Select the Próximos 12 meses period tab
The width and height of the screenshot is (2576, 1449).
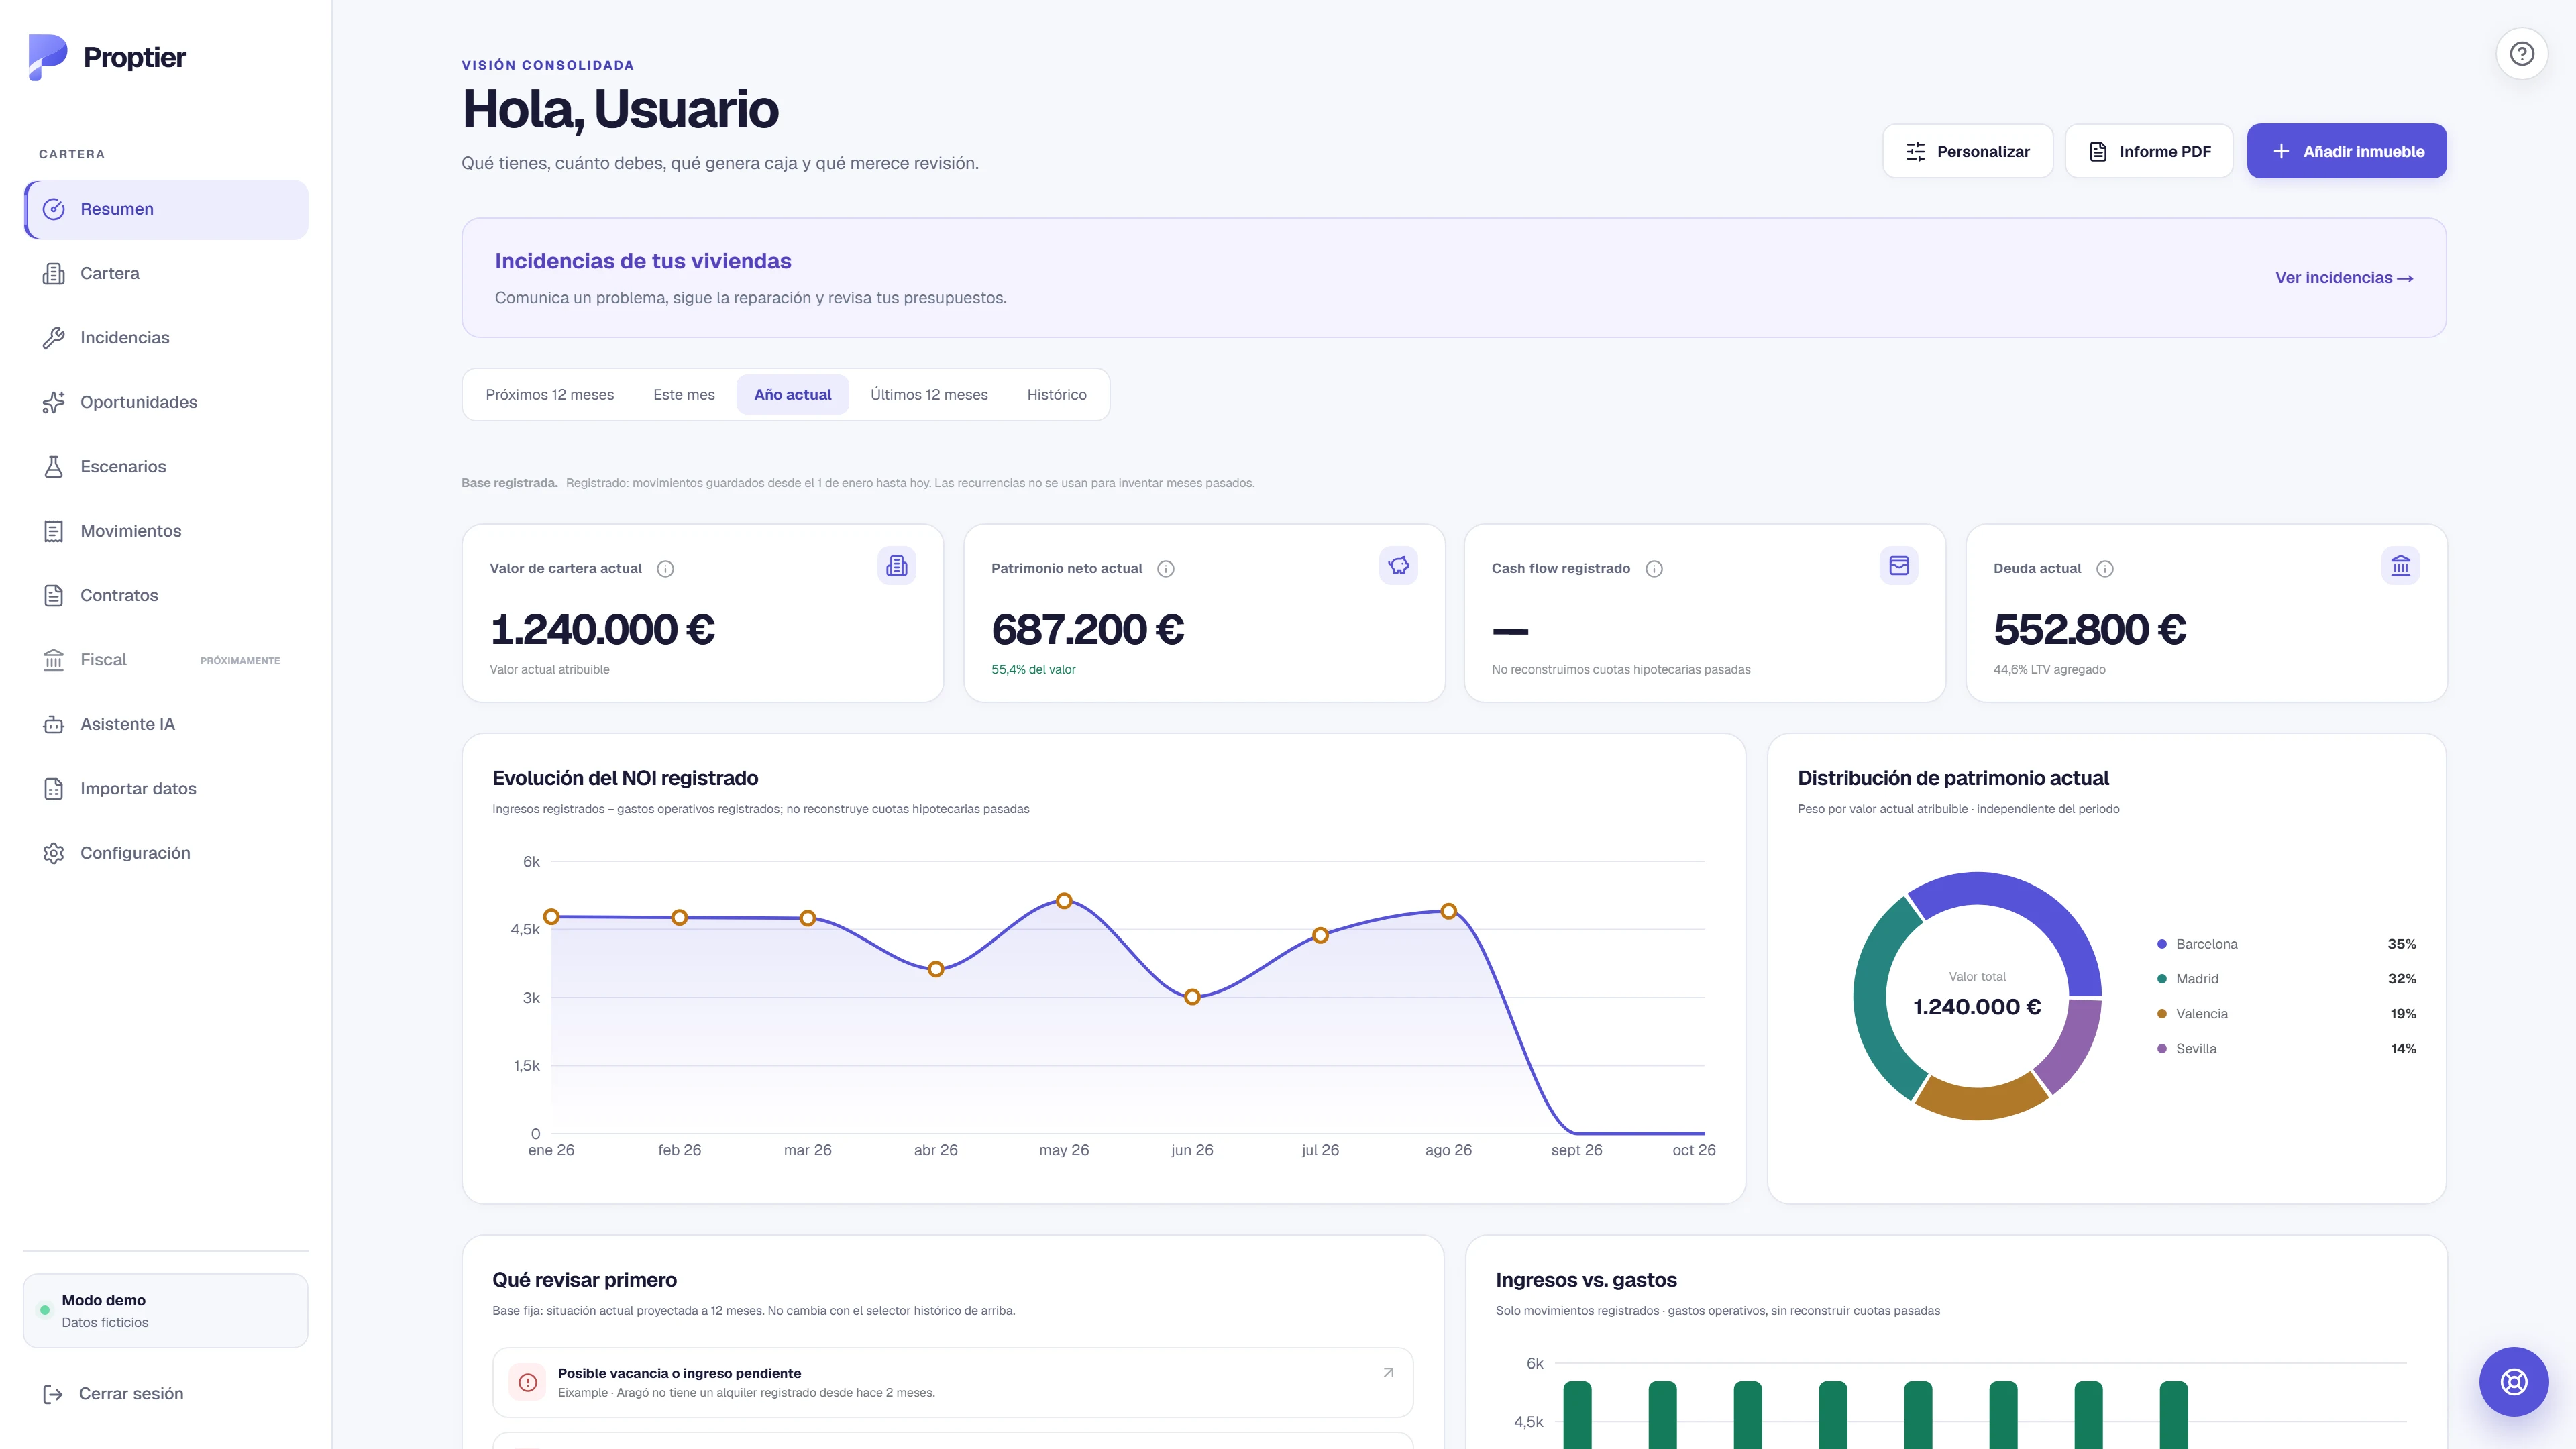(550, 395)
